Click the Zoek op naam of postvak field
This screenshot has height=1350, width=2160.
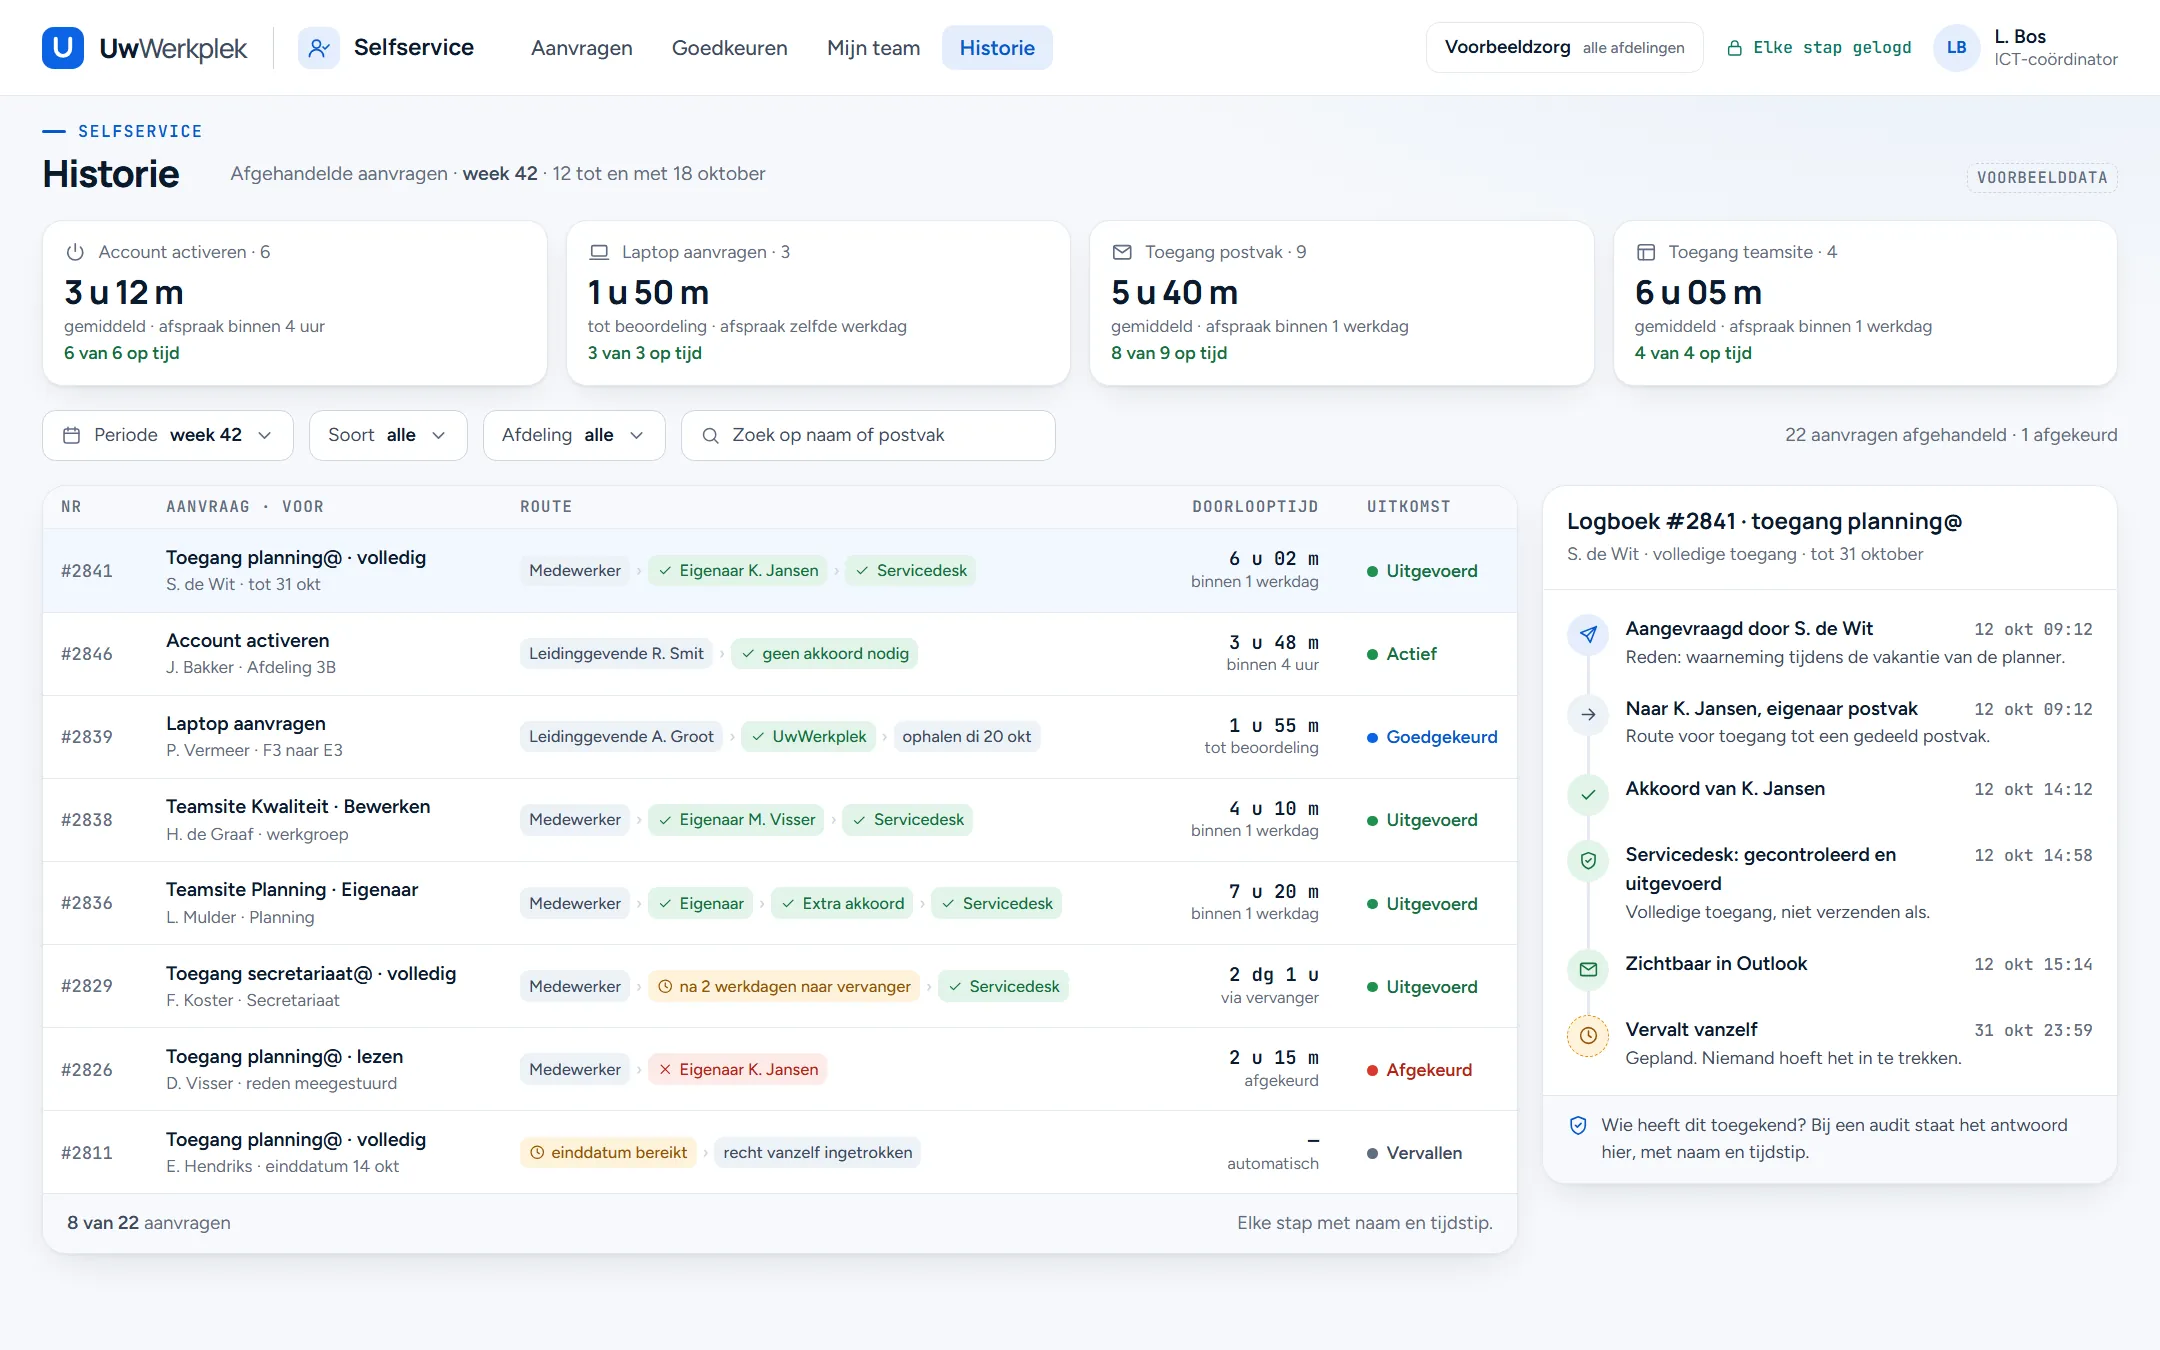point(868,435)
